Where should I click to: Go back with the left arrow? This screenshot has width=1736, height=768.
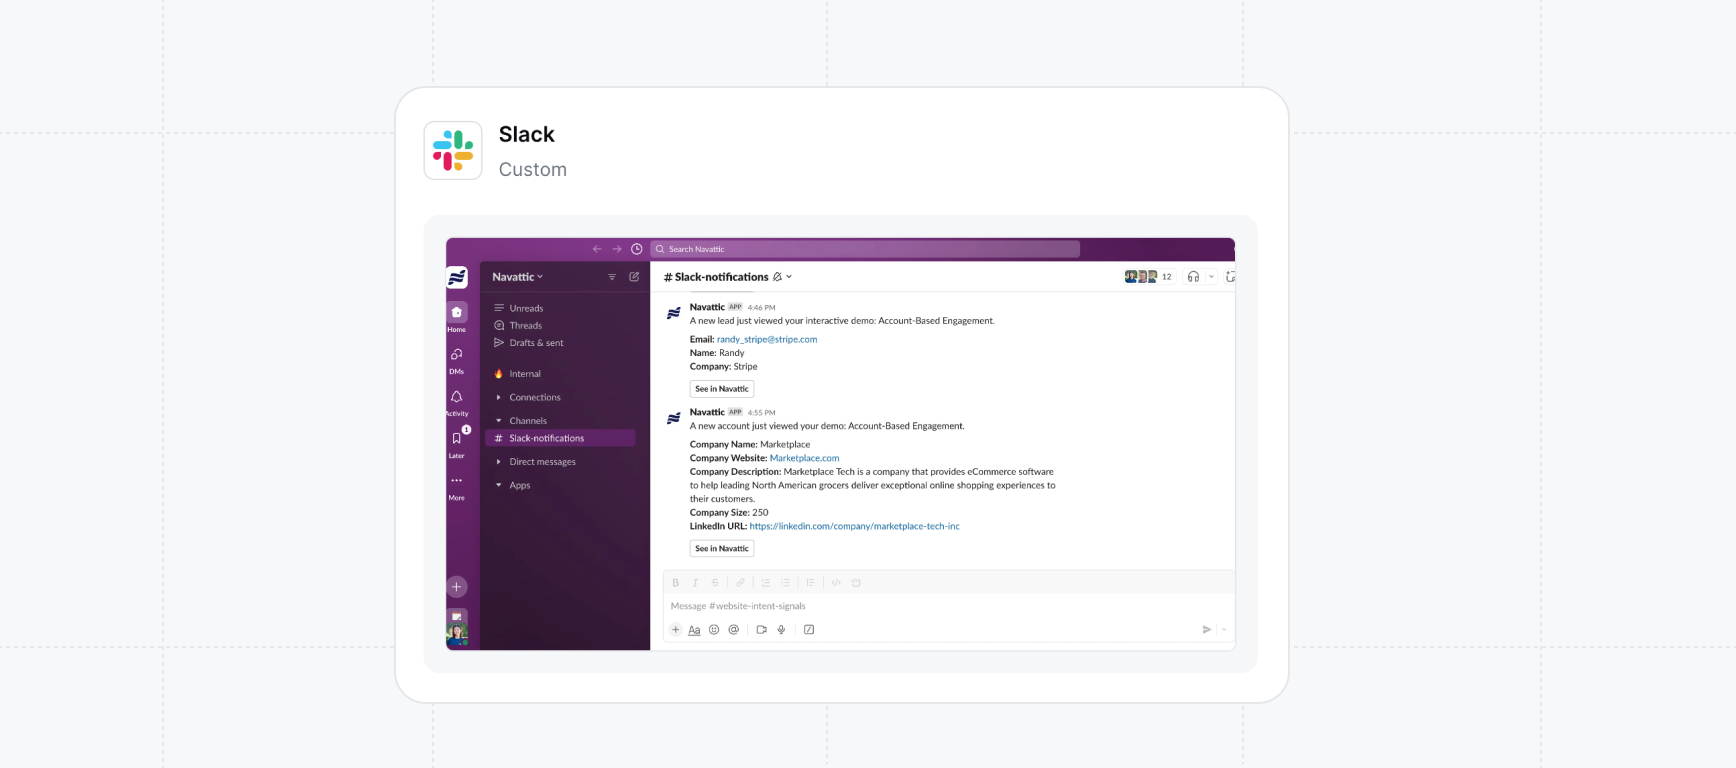tap(597, 249)
